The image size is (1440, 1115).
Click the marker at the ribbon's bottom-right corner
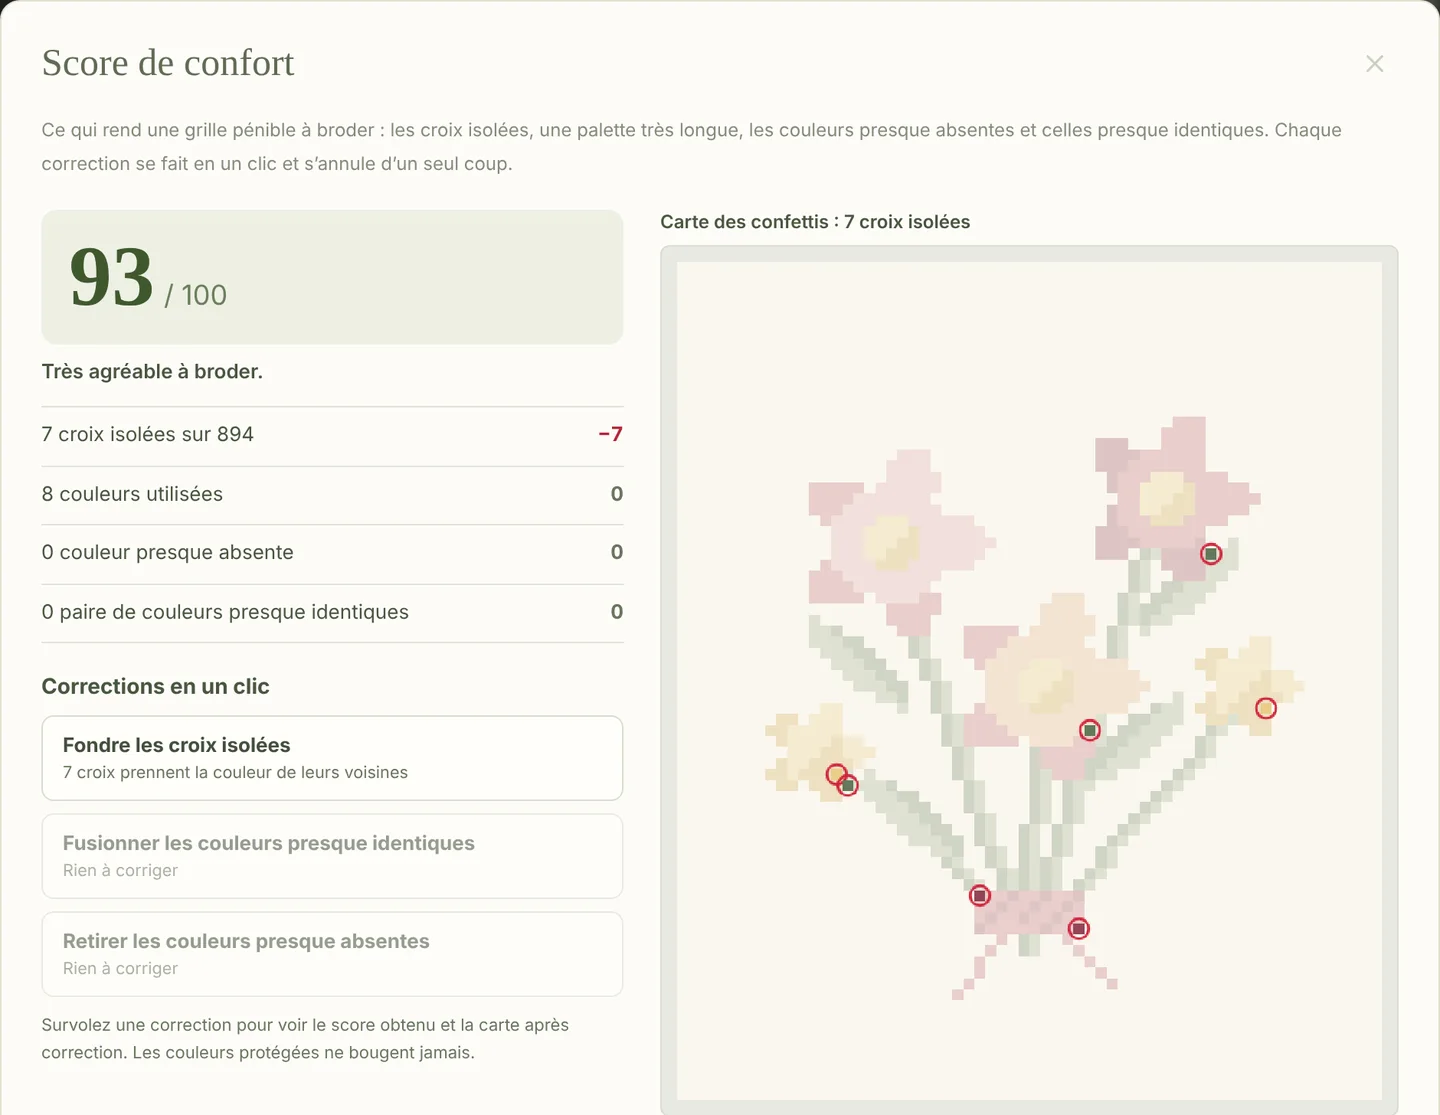tap(1078, 929)
